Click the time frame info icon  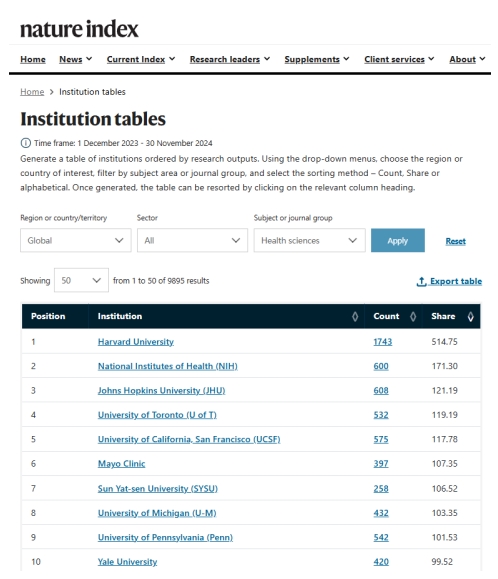pos(25,143)
